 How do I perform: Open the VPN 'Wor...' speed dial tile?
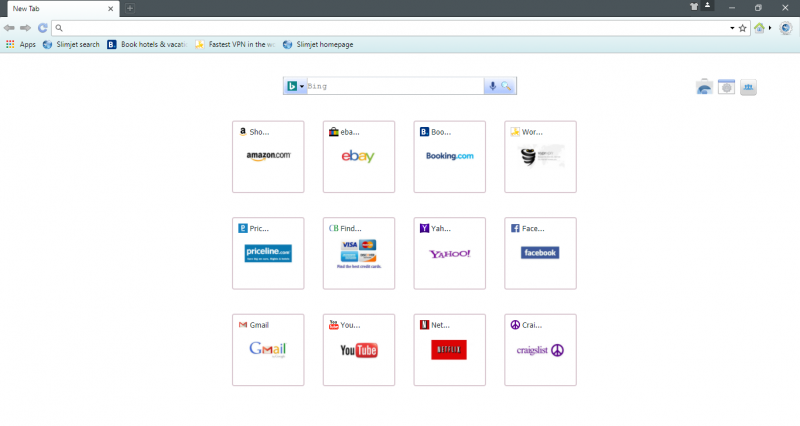click(x=540, y=157)
